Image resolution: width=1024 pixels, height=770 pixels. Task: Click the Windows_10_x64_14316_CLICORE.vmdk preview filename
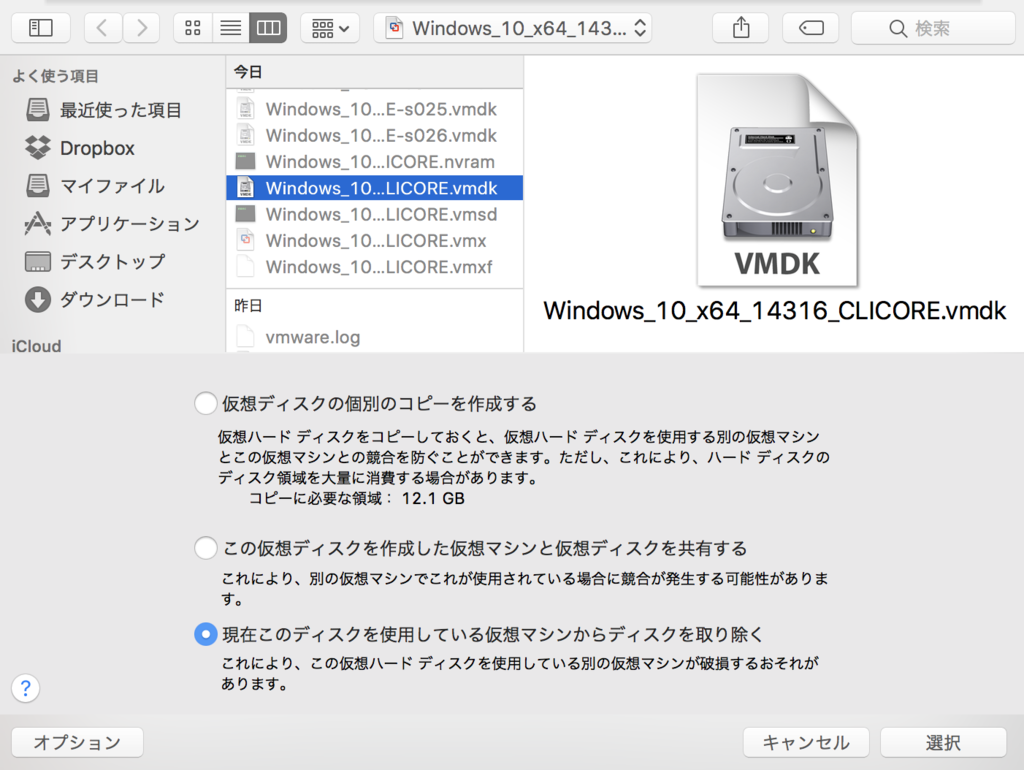pyautogui.click(x=775, y=311)
